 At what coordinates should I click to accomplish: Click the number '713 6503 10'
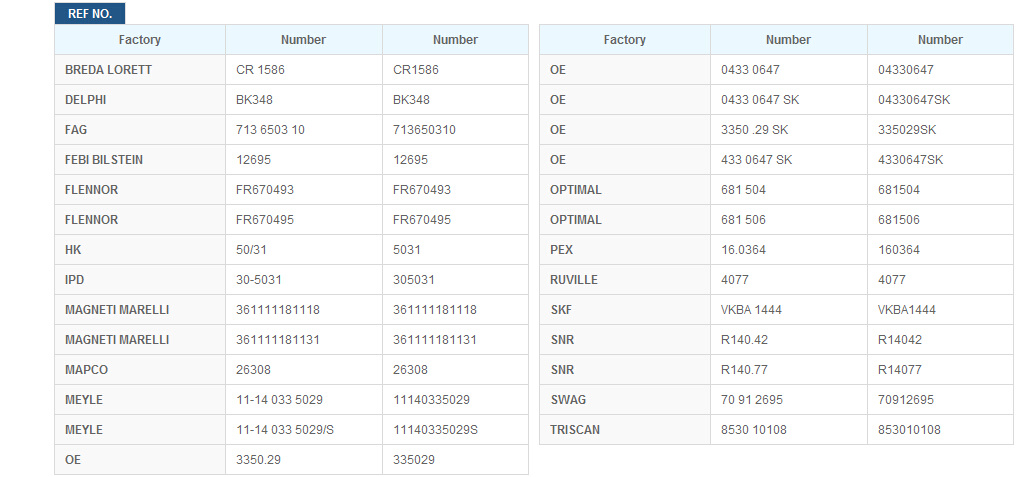[x=270, y=130]
